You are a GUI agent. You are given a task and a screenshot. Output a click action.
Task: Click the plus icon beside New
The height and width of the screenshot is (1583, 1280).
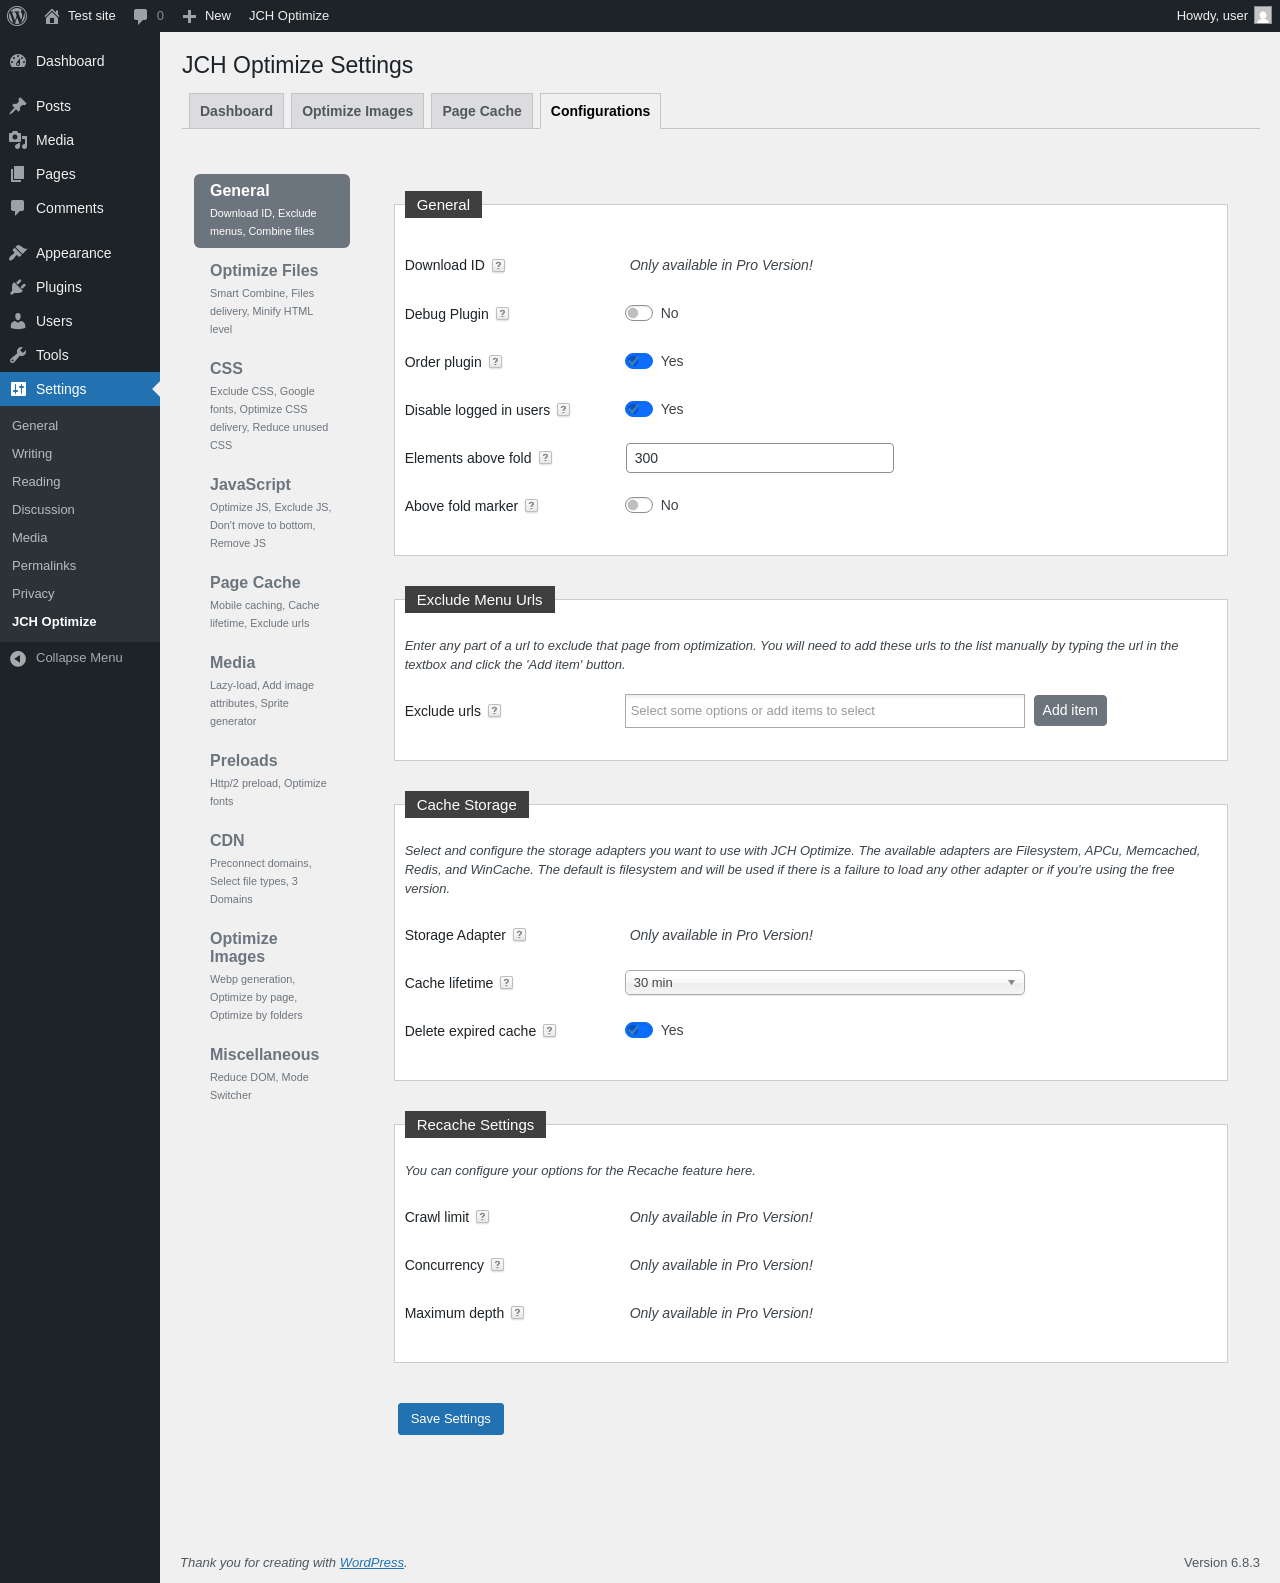pos(189,16)
